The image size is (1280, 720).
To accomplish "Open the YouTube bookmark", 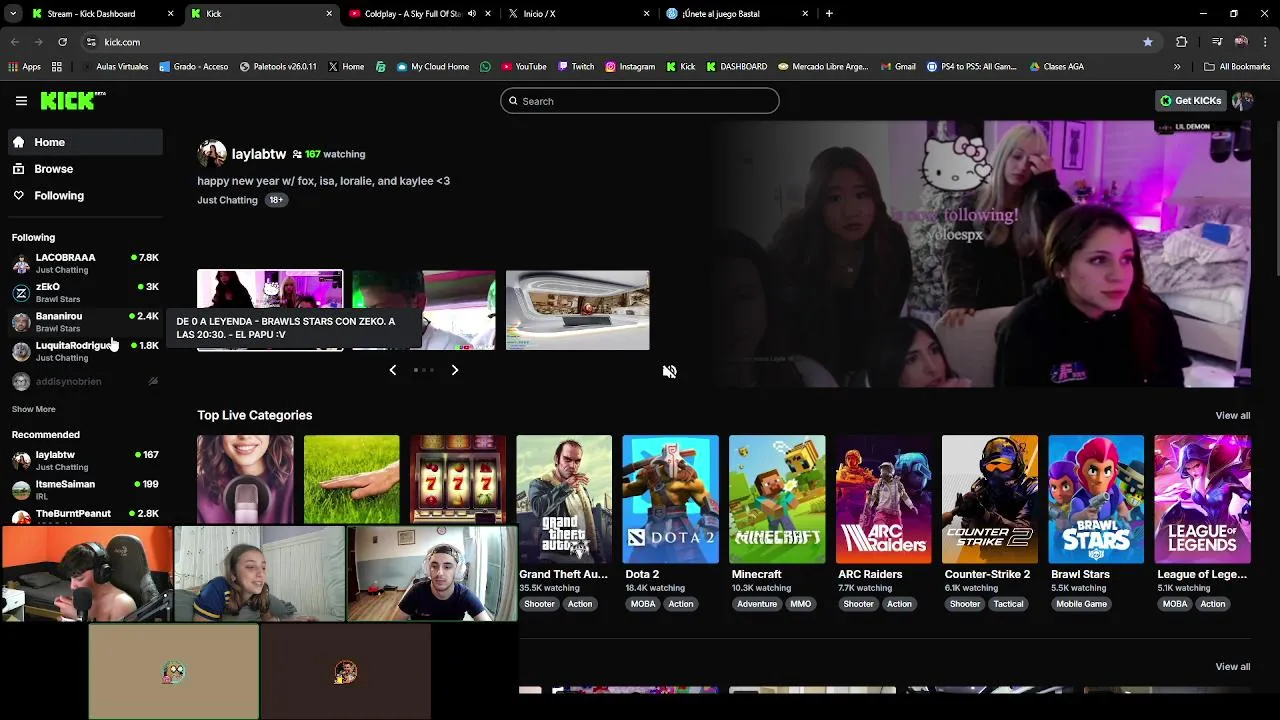I will point(524,67).
